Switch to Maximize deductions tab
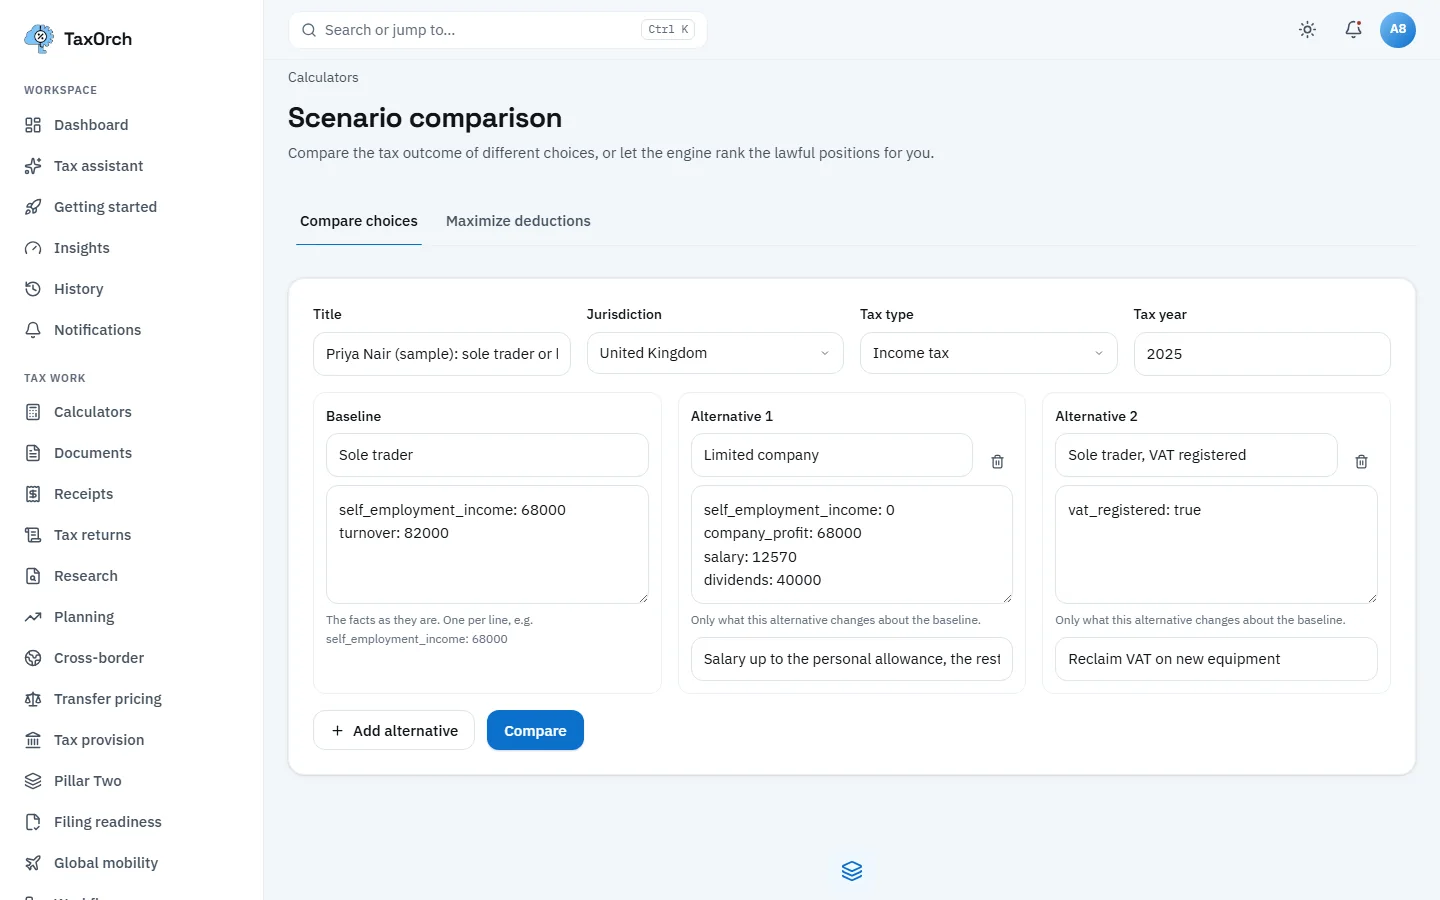Image resolution: width=1440 pixels, height=900 pixels. tap(518, 221)
